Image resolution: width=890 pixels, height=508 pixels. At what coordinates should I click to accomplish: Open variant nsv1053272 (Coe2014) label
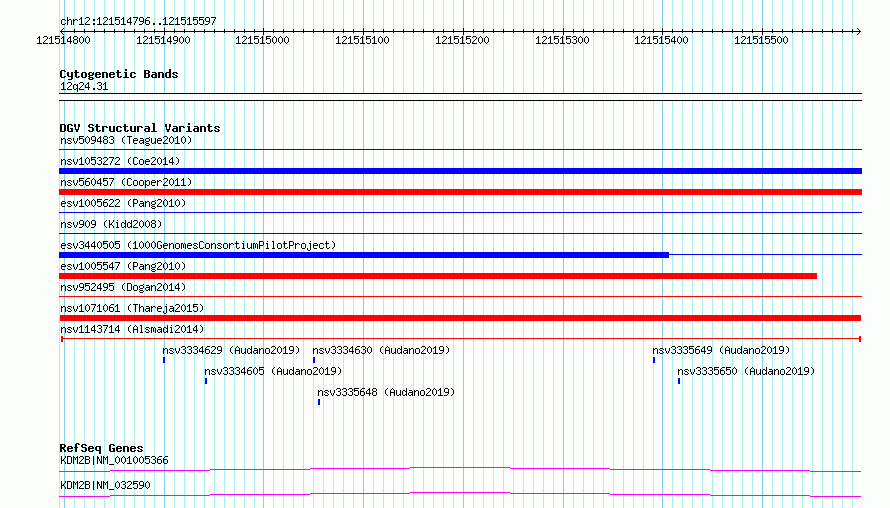click(120, 161)
